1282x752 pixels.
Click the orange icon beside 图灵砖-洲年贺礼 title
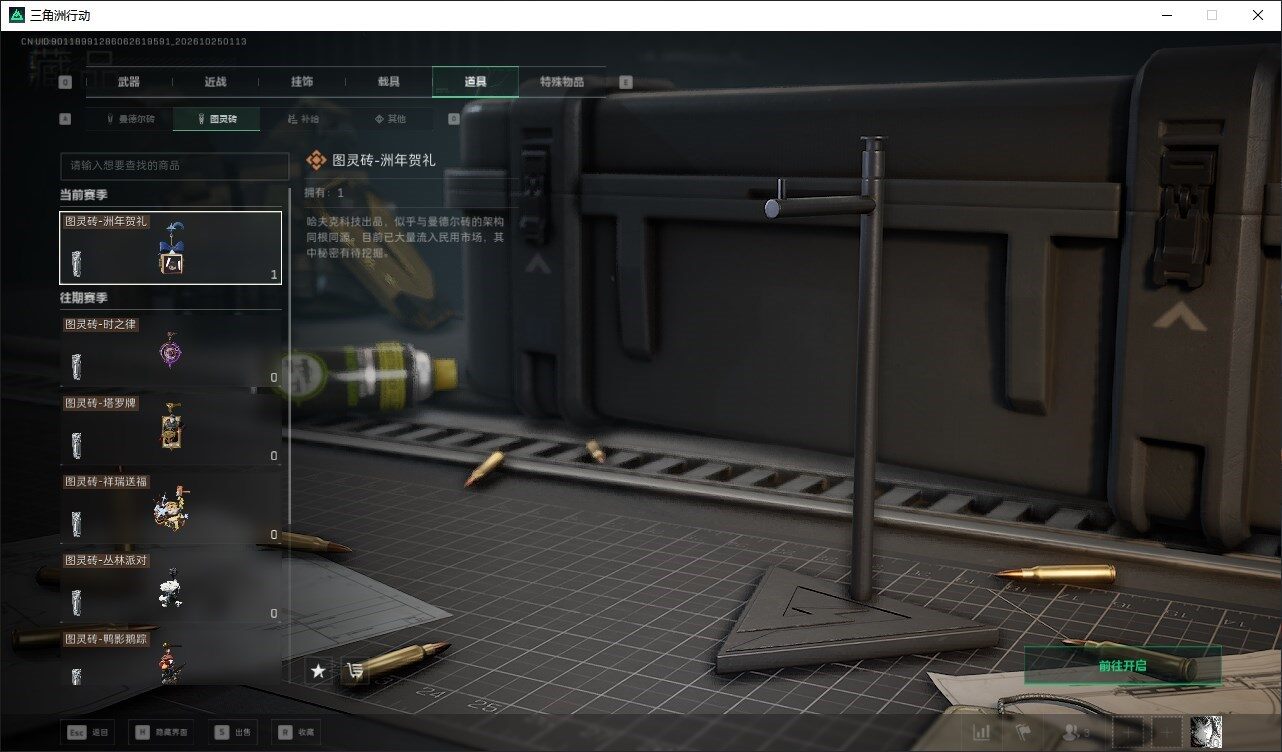pyautogui.click(x=316, y=160)
